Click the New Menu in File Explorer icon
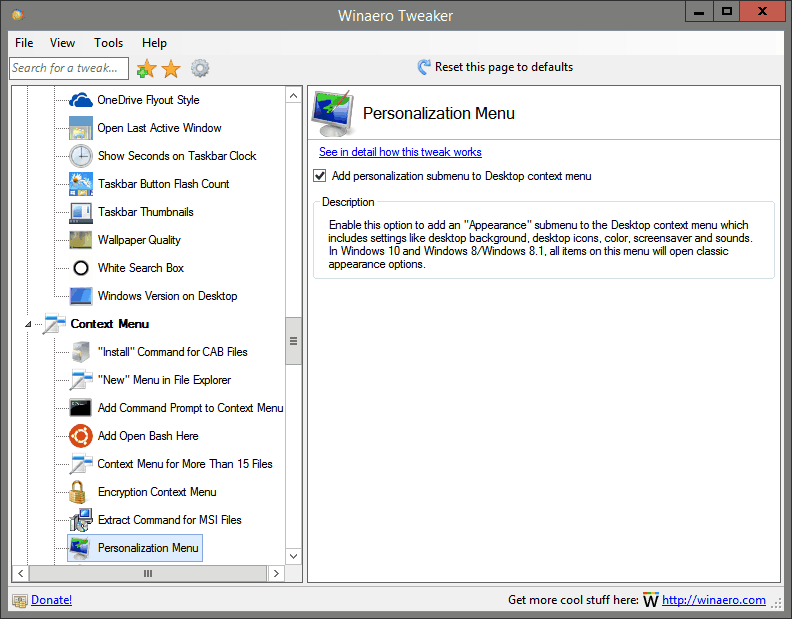This screenshot has width=792, height=619. coord(80,380)
